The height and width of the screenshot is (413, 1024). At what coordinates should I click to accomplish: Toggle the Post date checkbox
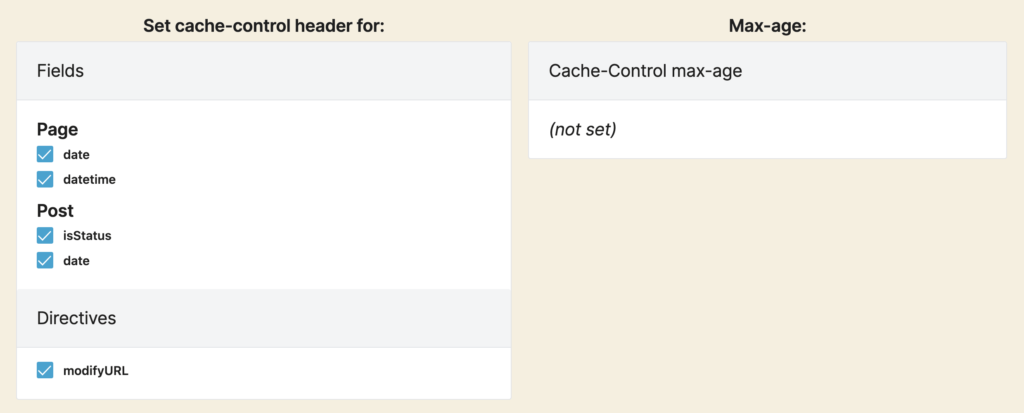[x=45, y=261]
